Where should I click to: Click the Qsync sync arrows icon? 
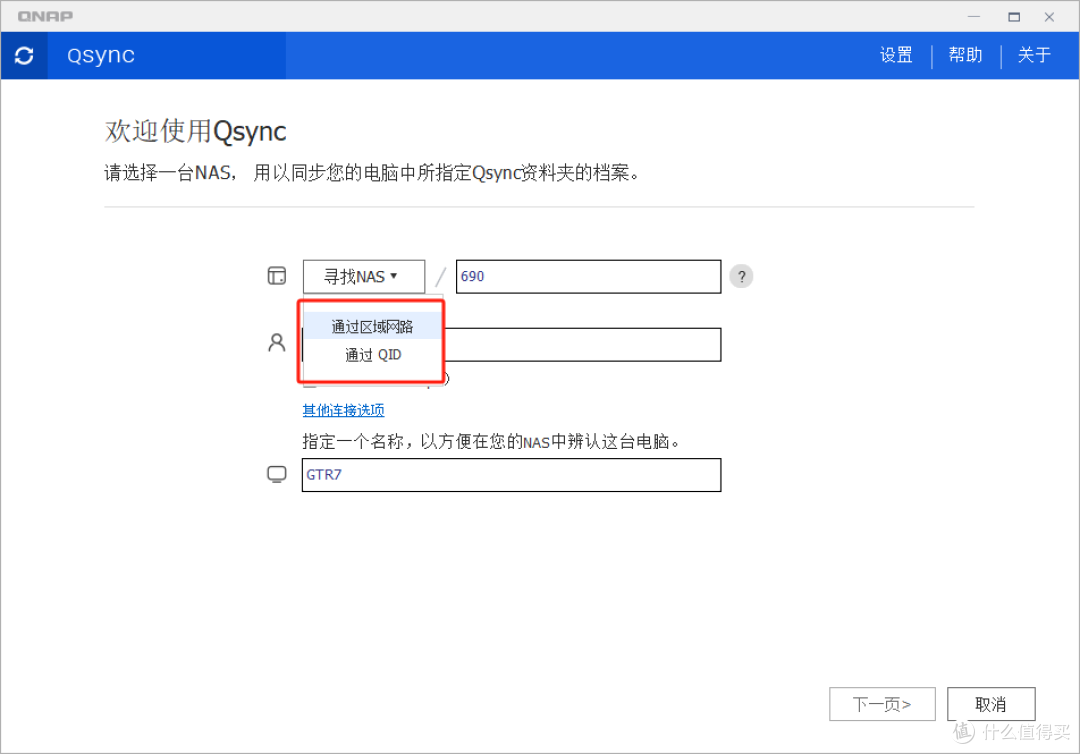click(x=24, y=55)
